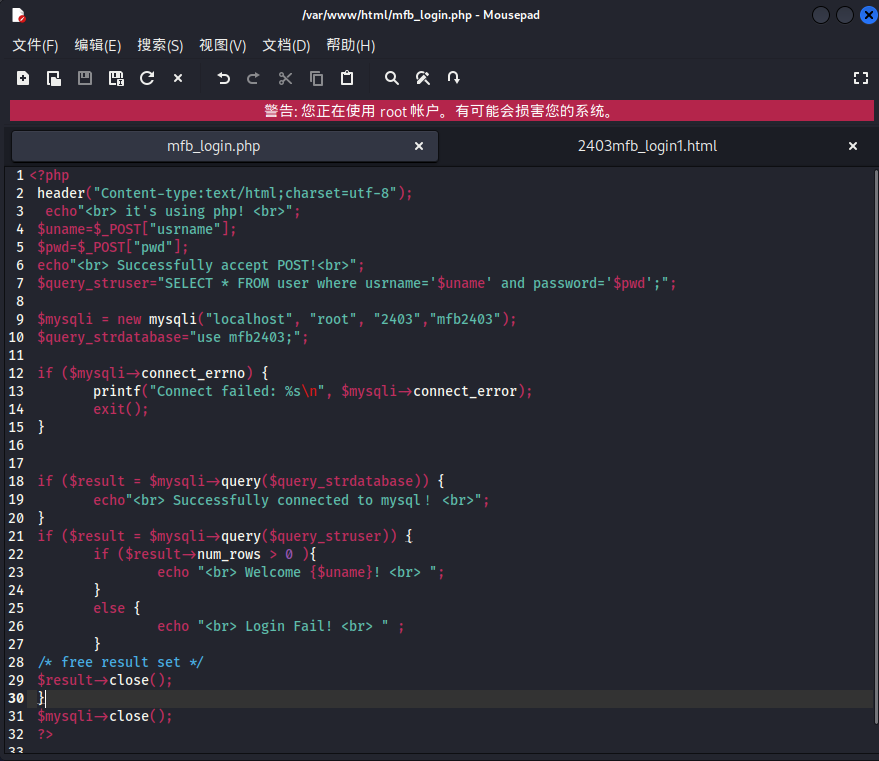Image resolution: width=879 pixels, height=761 pixels.
Task: Click the header("Content-type...") line
Action: (225, 193)
